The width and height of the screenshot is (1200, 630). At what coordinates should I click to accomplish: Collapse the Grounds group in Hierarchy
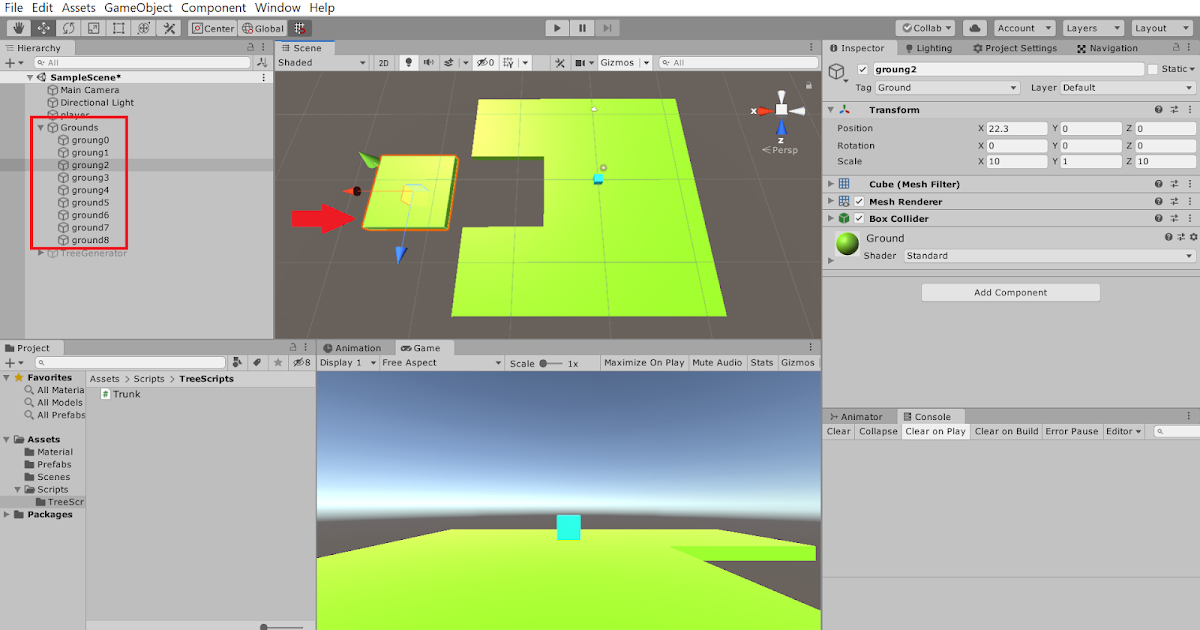pos(40,127)
